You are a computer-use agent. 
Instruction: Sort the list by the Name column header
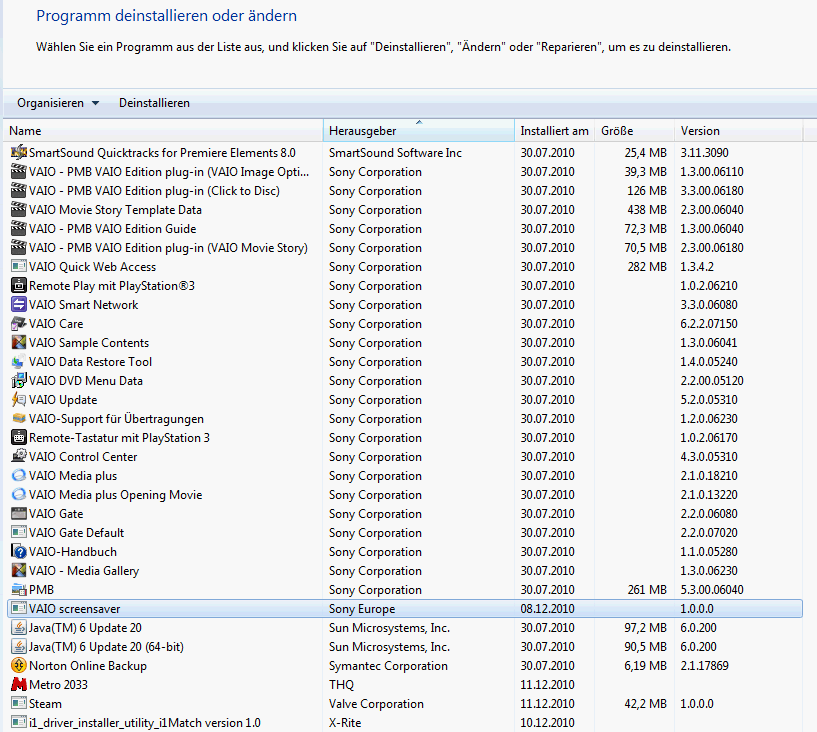[x=163, y=131]
